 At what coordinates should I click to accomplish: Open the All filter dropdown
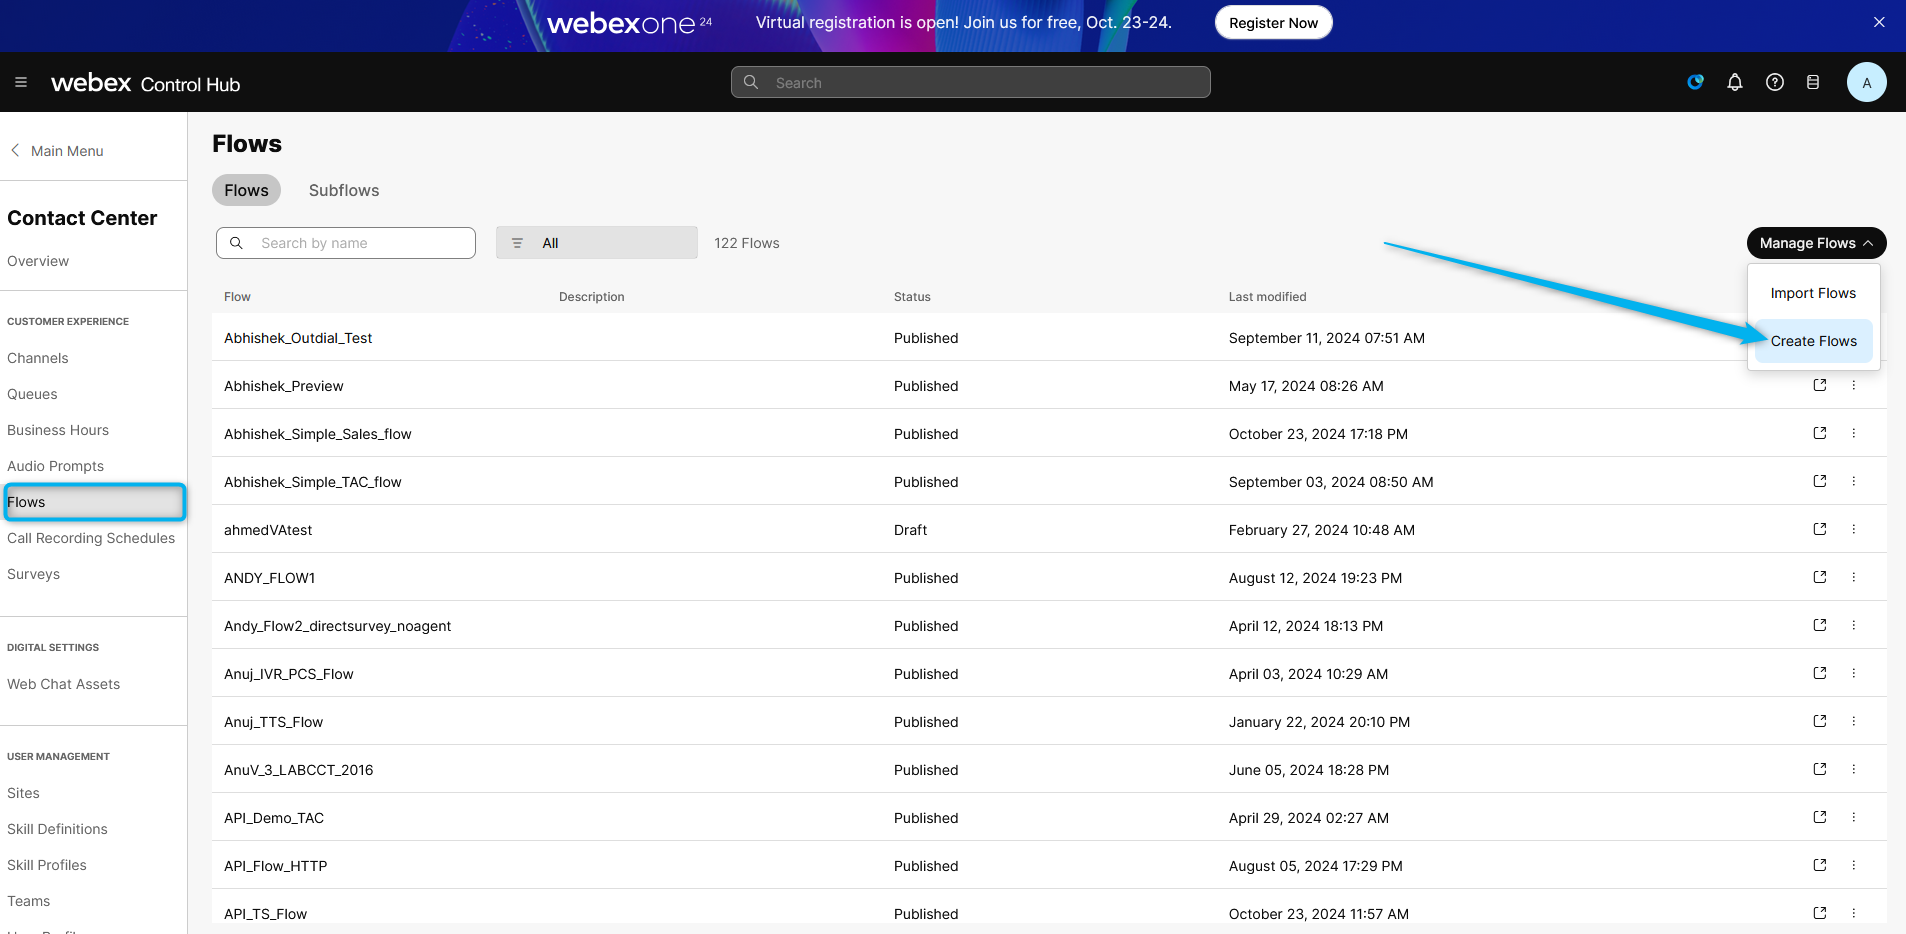597,243
